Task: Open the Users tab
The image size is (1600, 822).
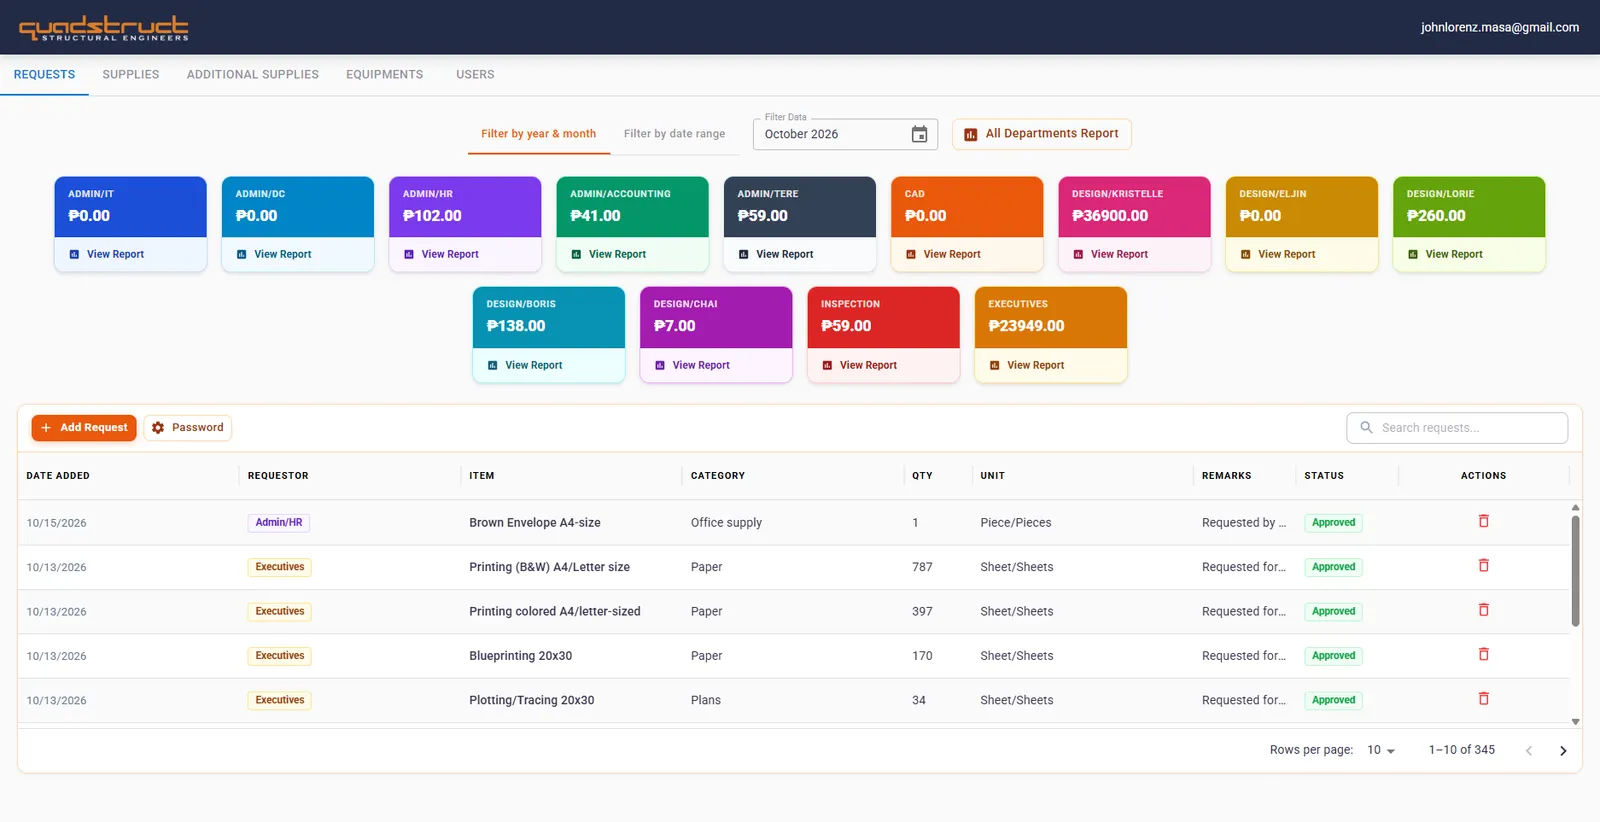Action: tap(475, 75)
